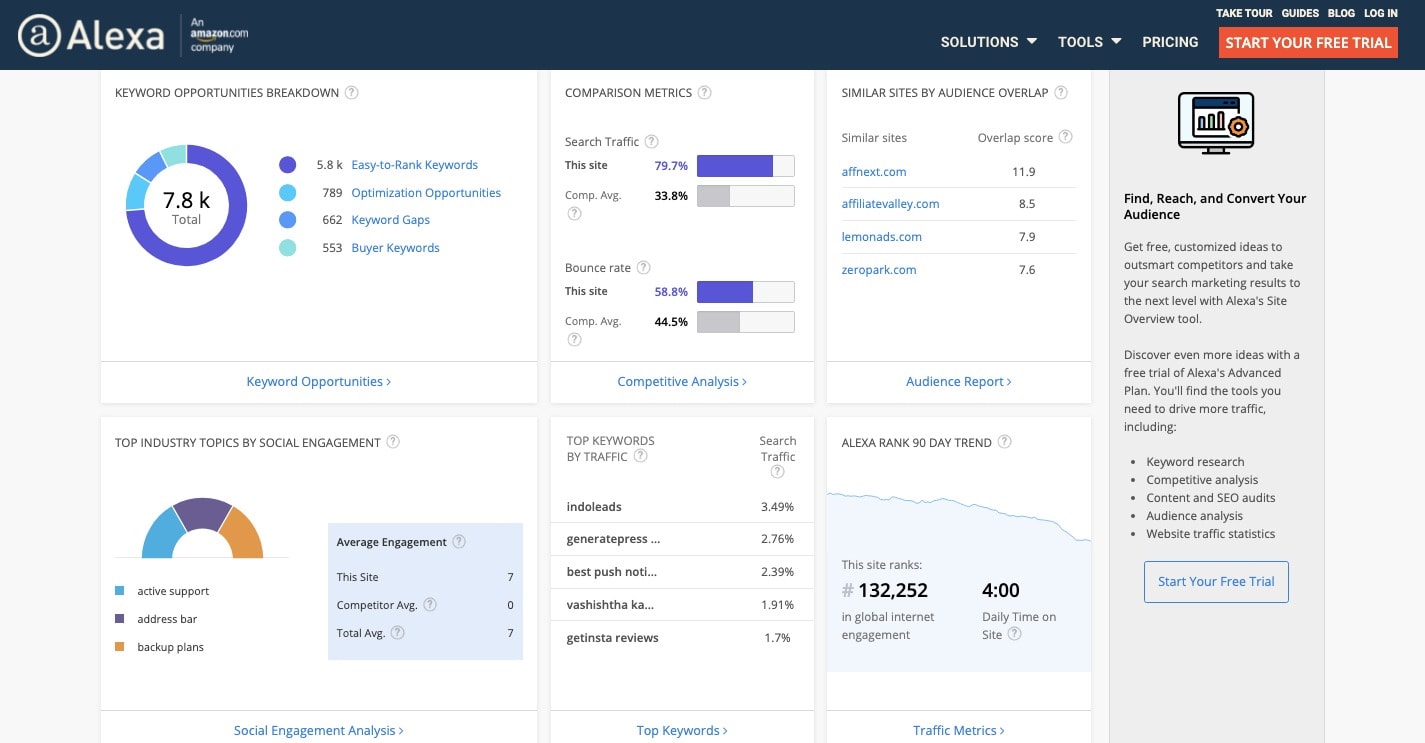
Task: Click help icon next to Total Avg.
Action: (397, 633)
